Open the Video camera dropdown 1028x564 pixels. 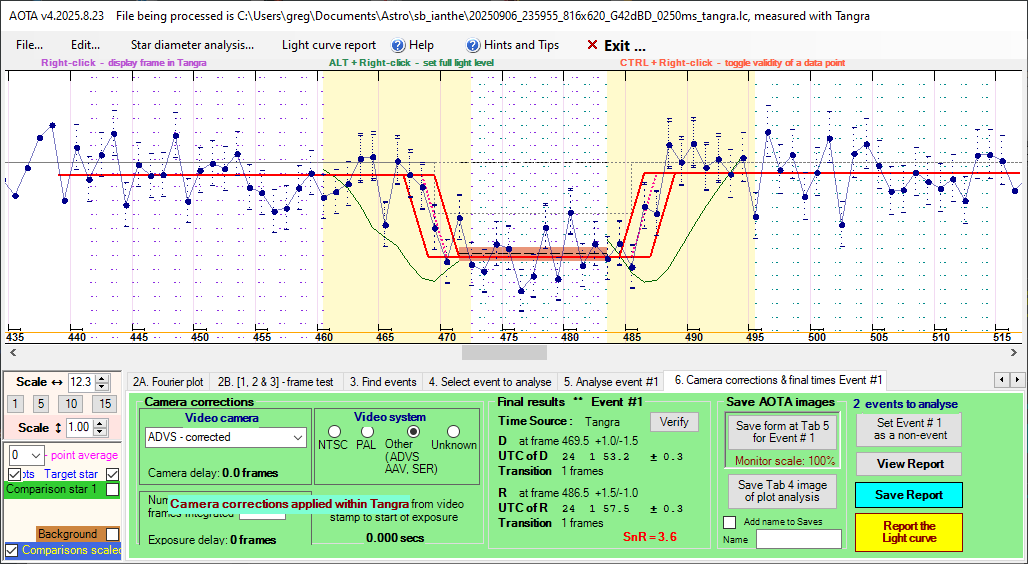(x=297, y=437)
